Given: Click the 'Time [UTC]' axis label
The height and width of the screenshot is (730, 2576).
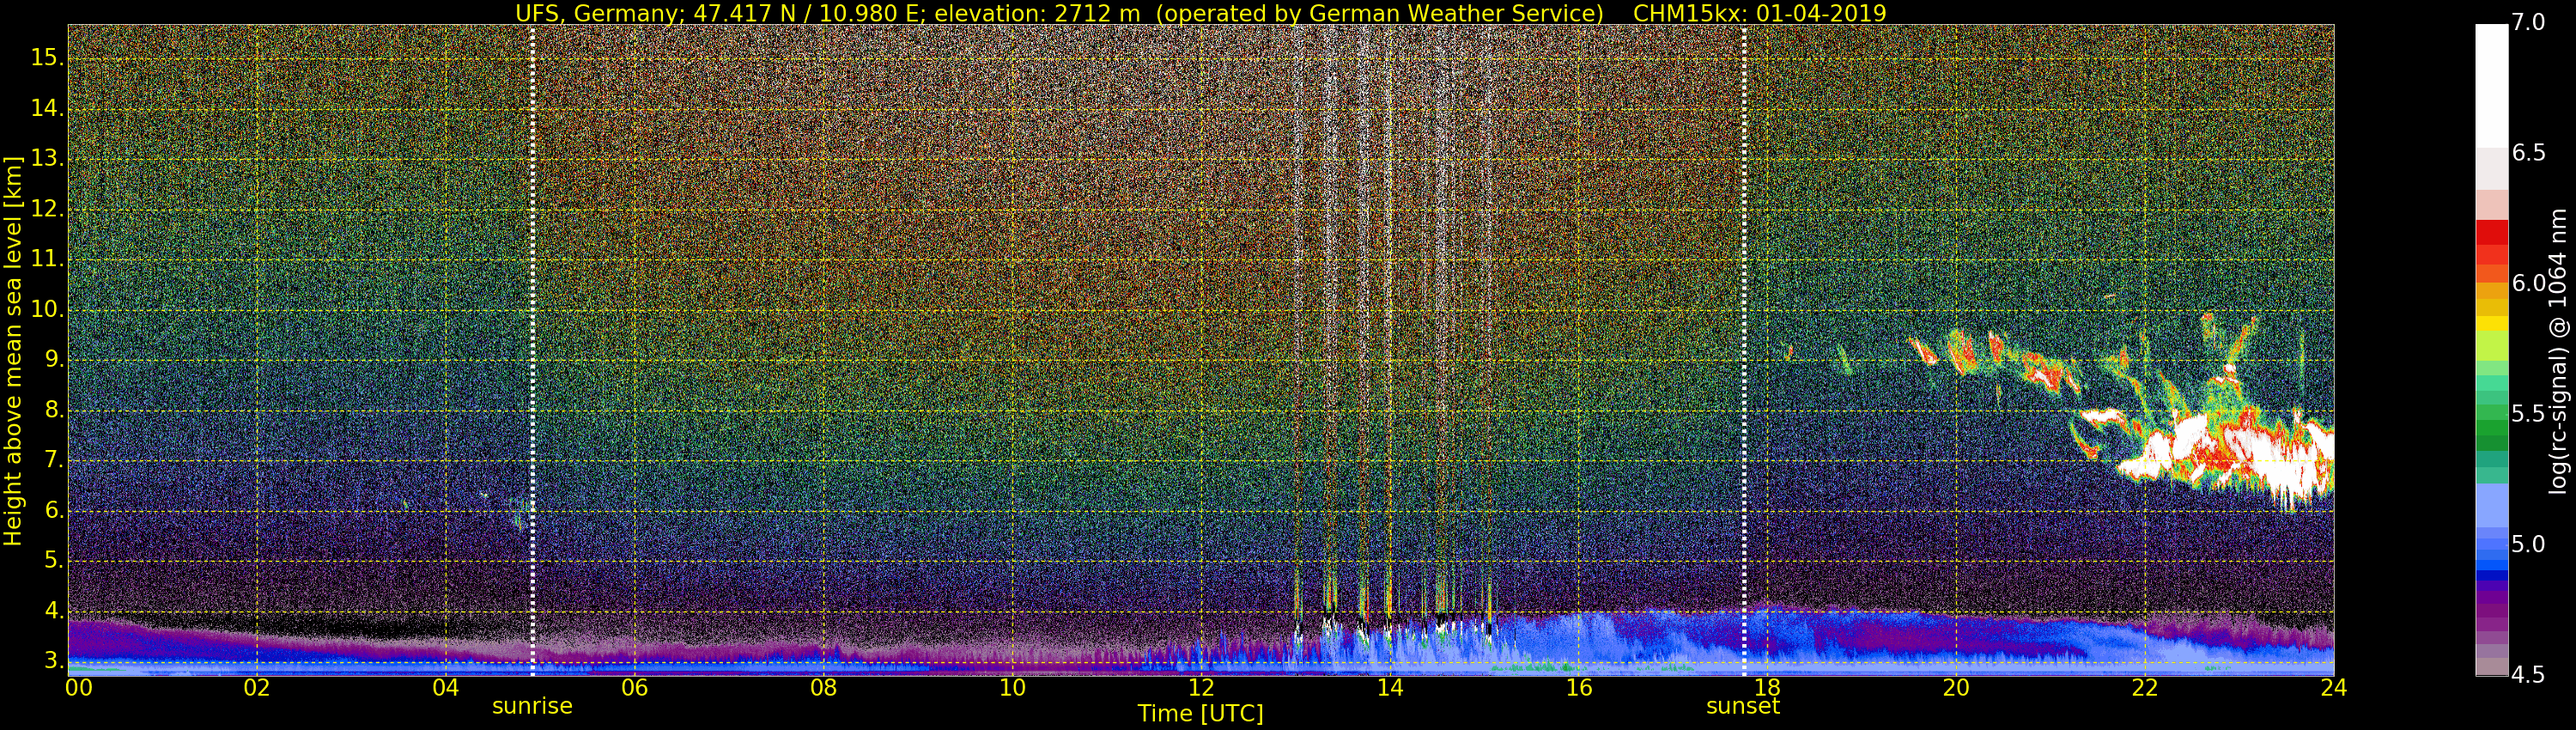Looking at the screenshot, I should coord(1200,714).
